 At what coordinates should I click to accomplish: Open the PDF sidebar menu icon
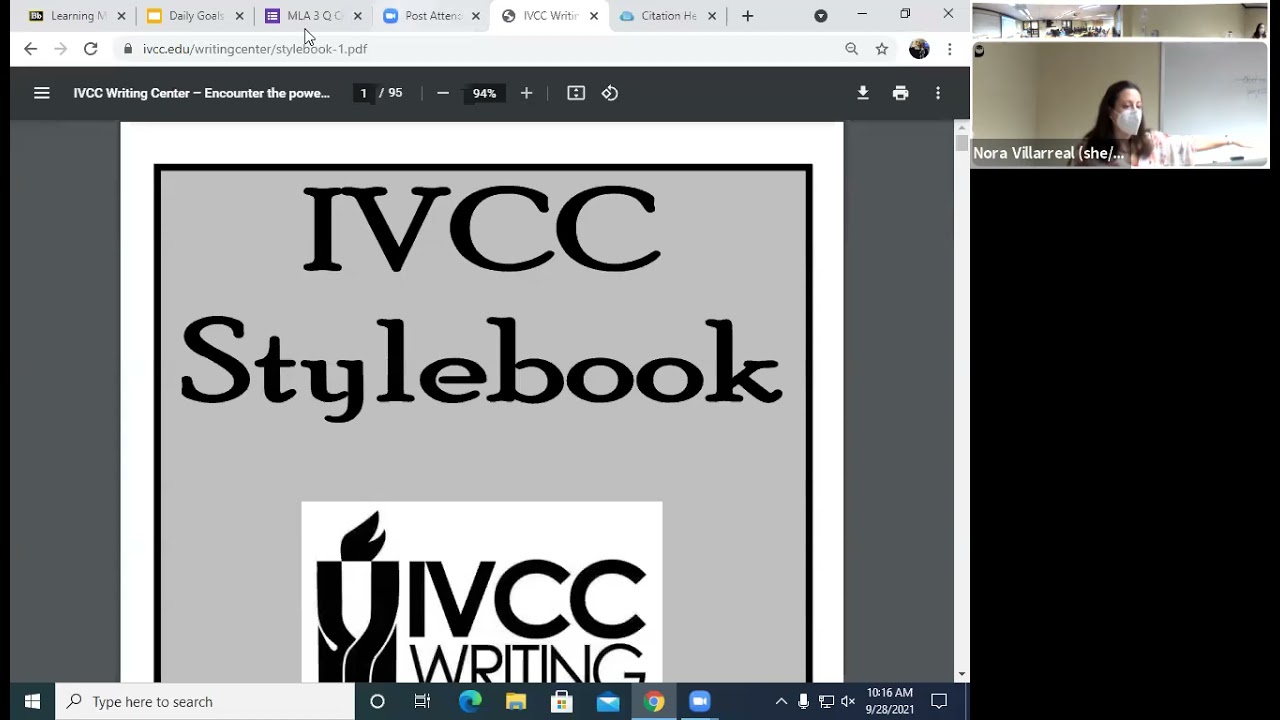[x=41, y=93]
